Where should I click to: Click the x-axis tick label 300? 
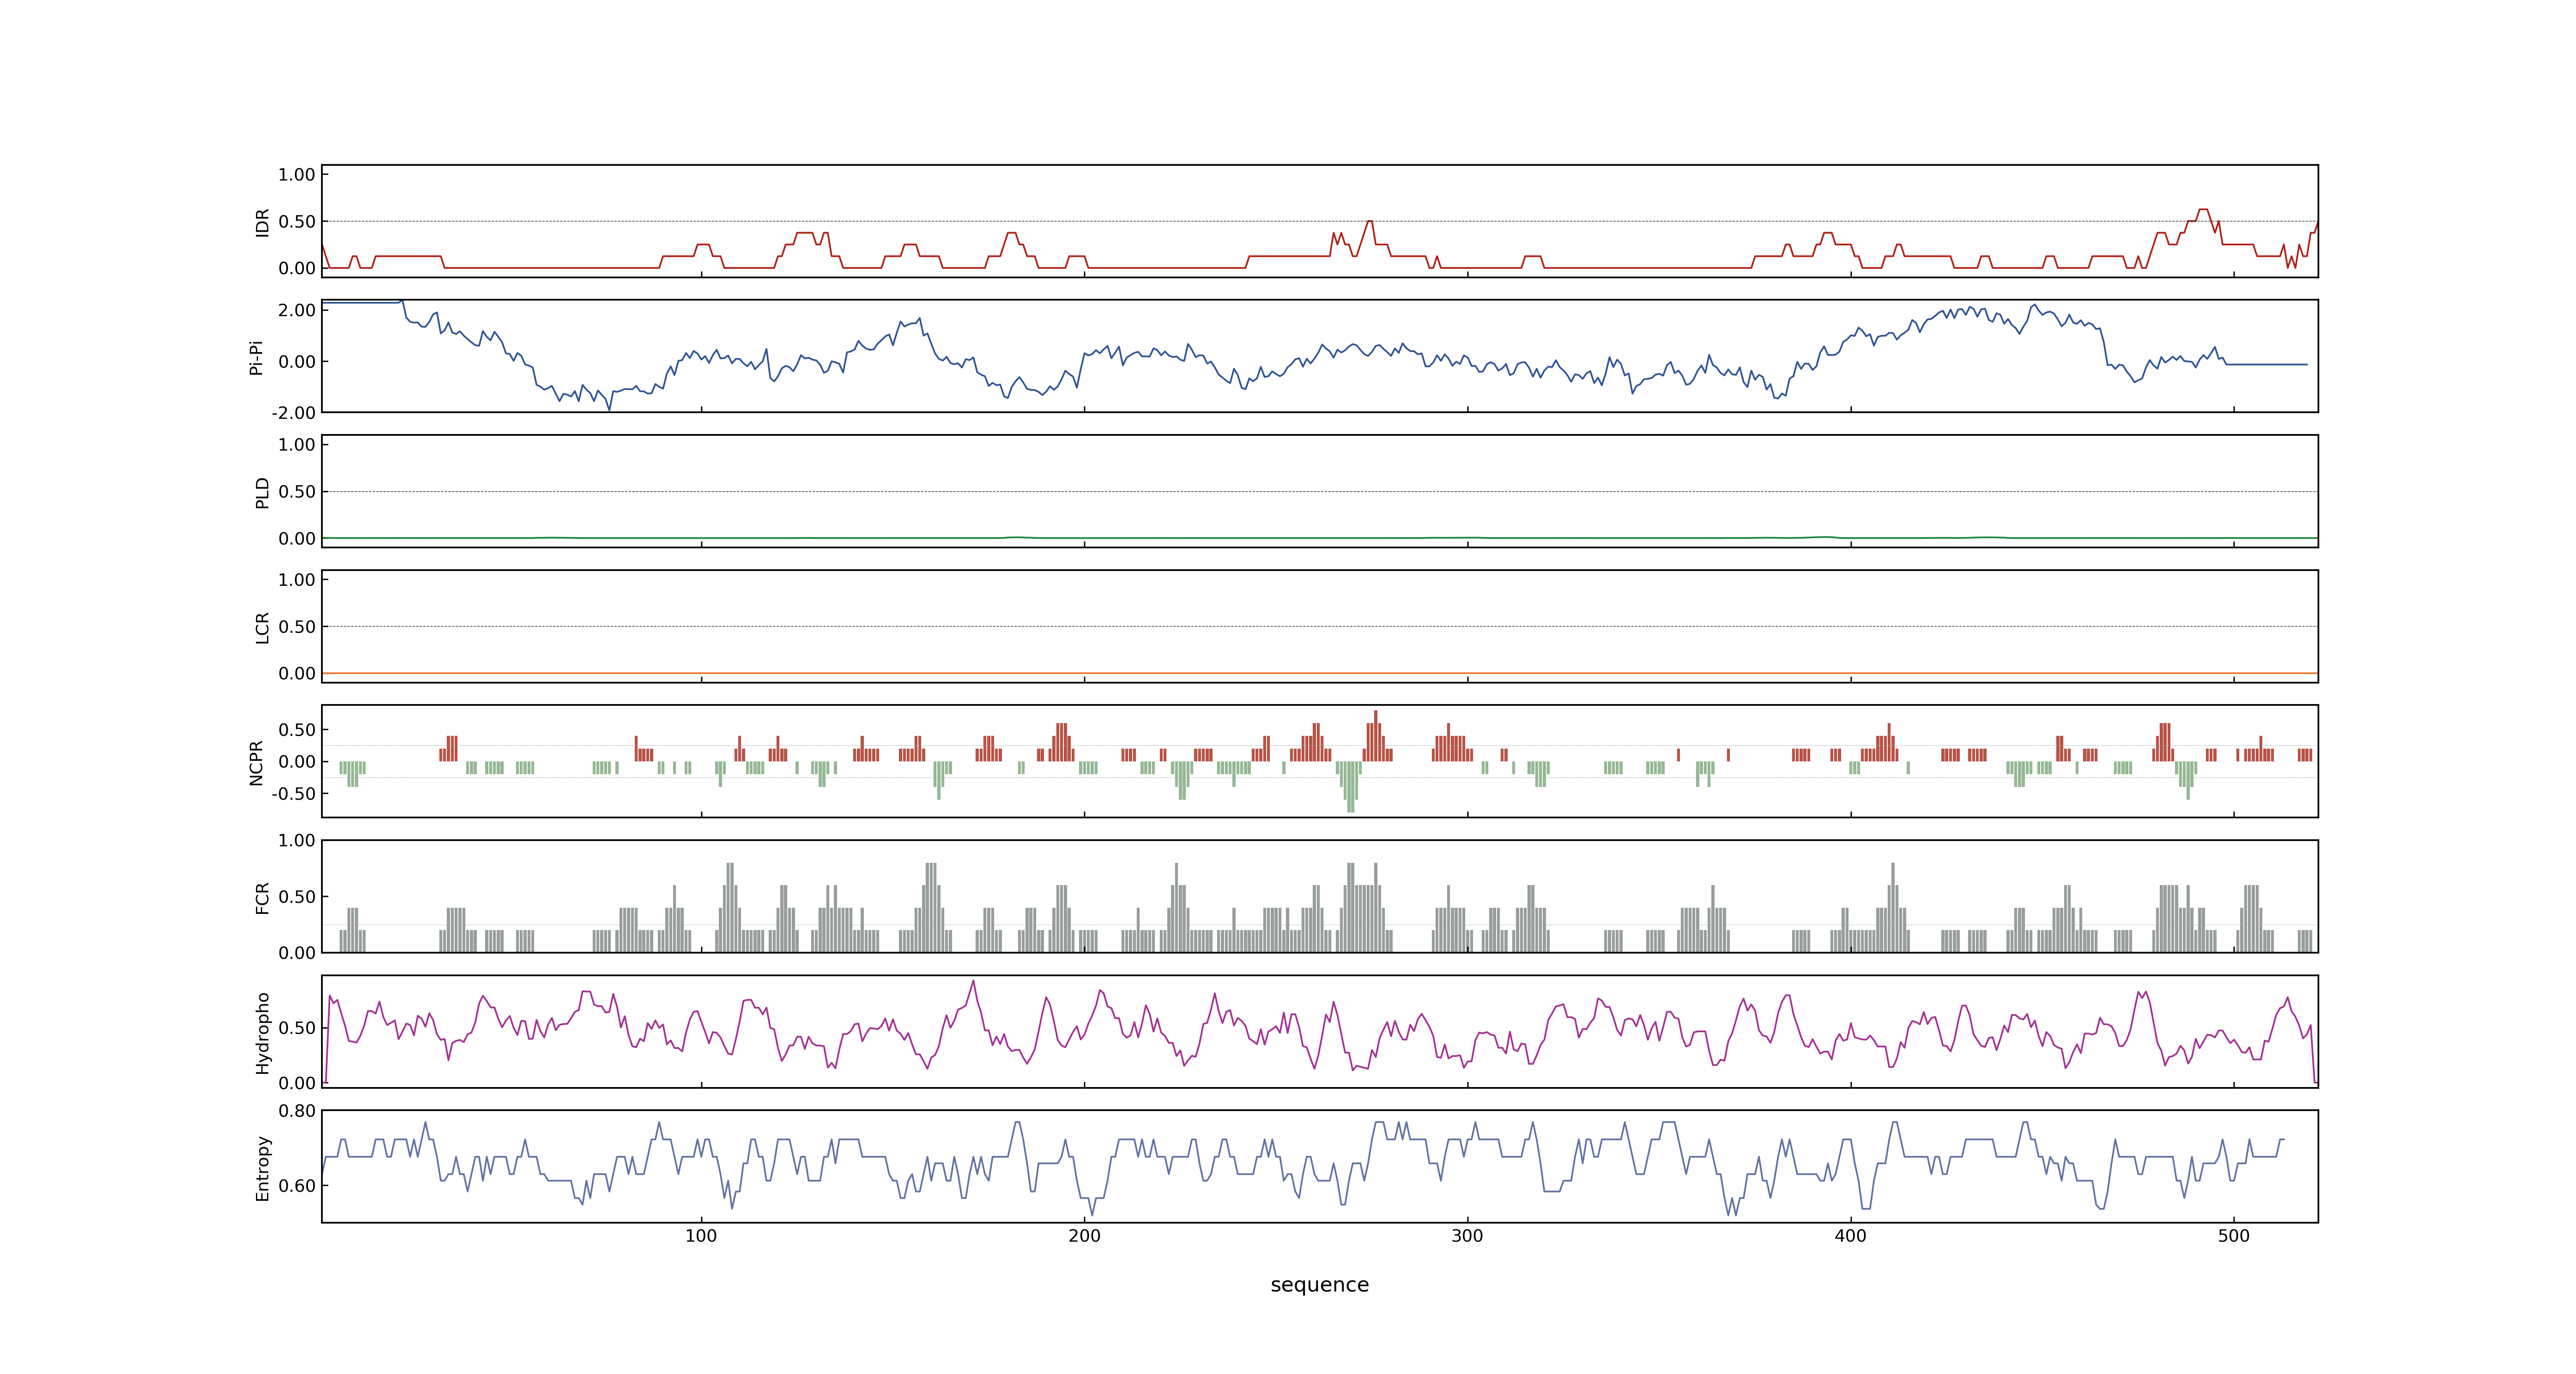pos(1467,1236)
